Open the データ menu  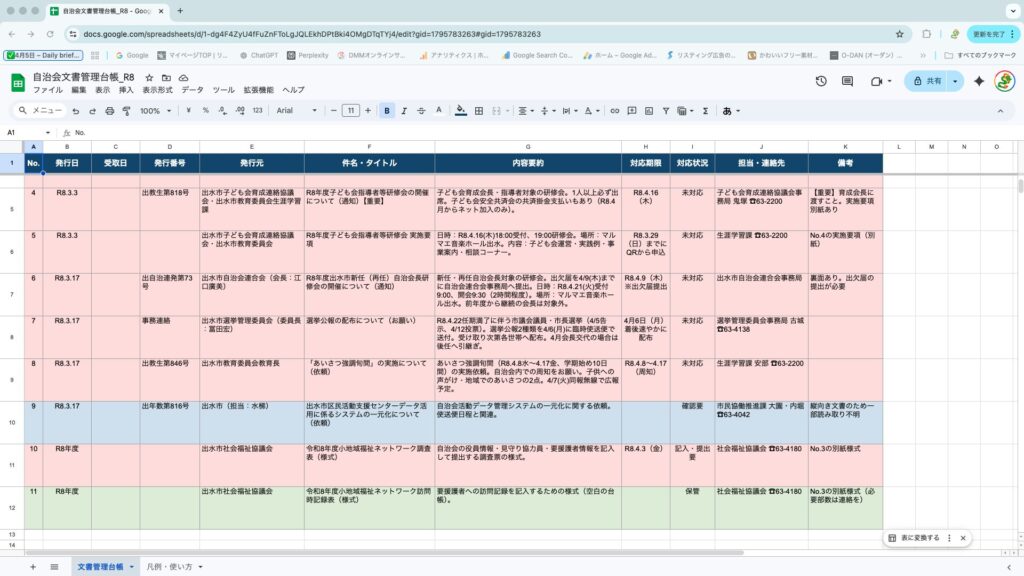click(192, 90)
